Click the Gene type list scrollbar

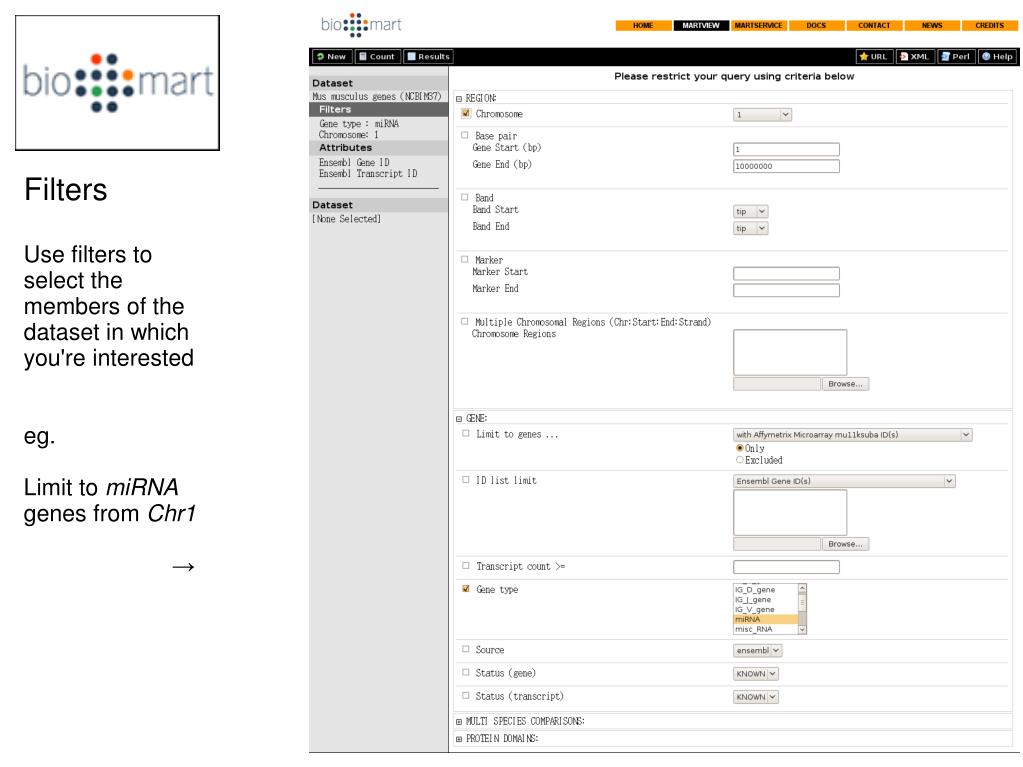802,609
